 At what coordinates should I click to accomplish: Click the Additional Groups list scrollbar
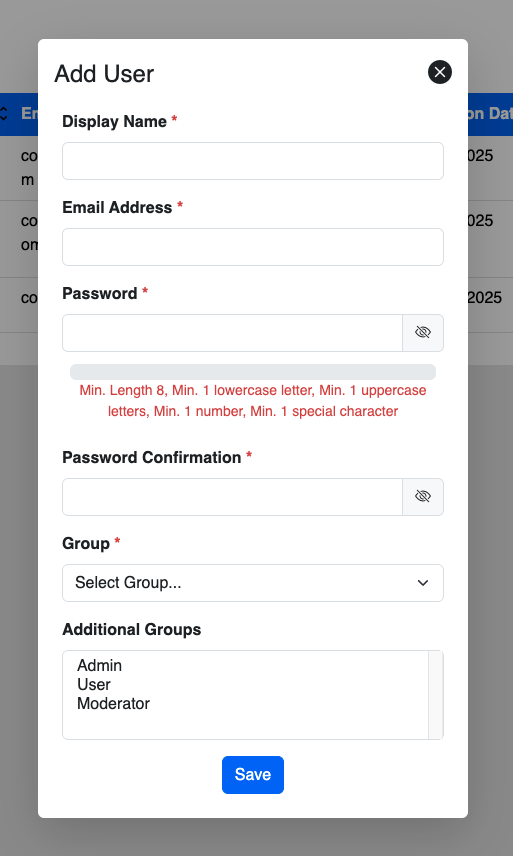(436, 694)
